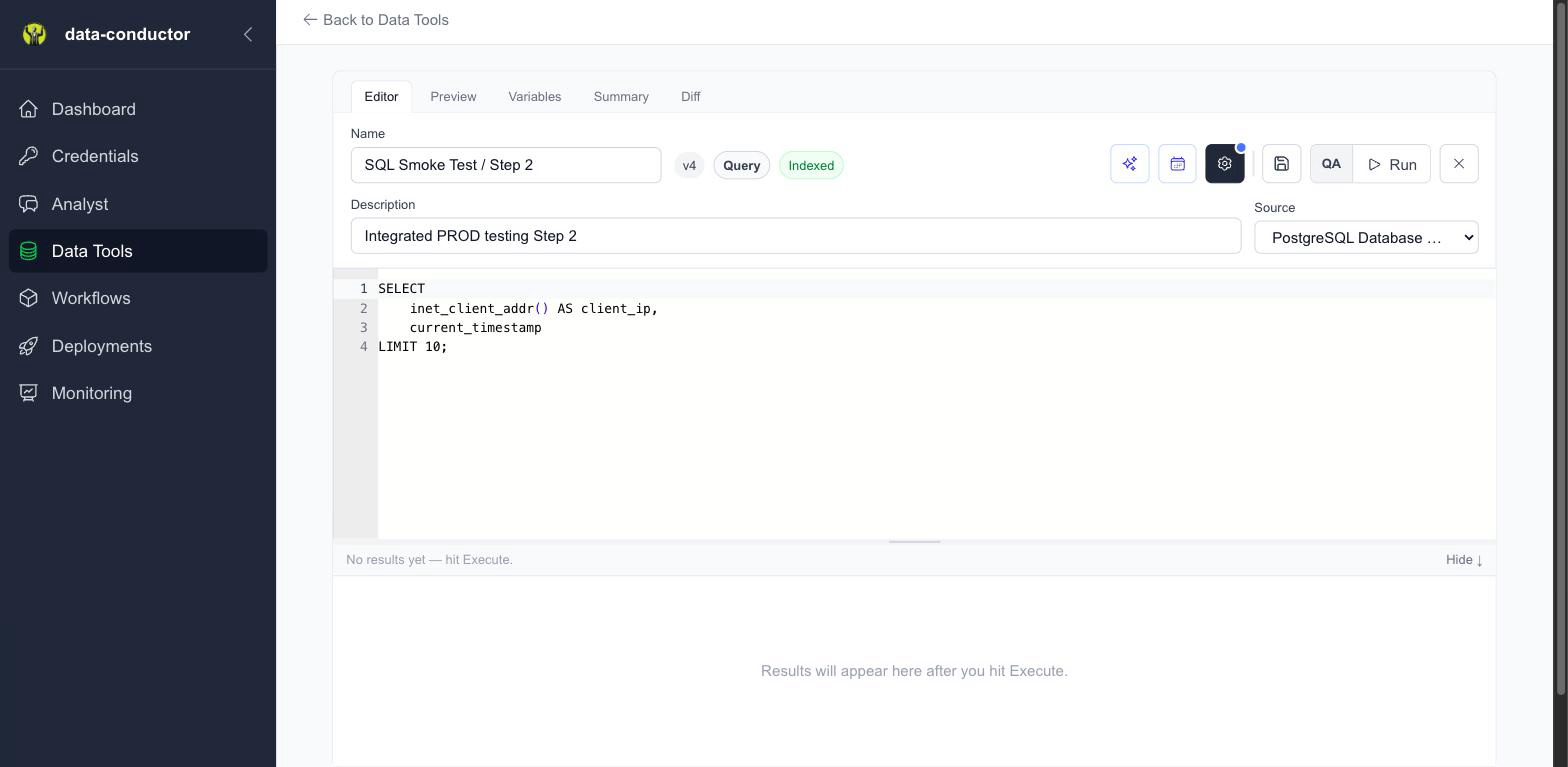Toggle the QA mode button

[1331, 164]
